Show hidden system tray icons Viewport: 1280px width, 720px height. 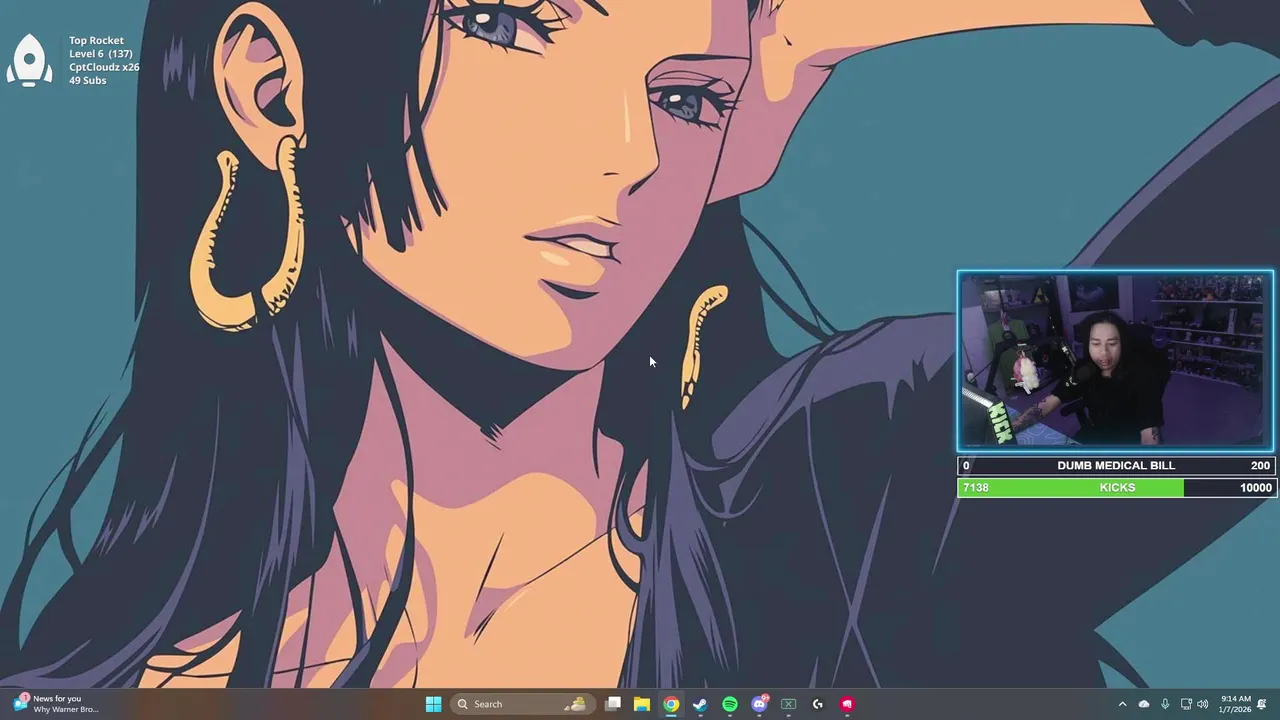click(1122, 704)
